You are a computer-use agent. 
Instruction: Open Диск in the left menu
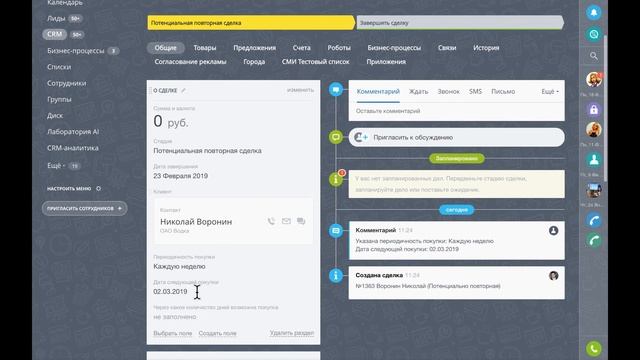coord(55,116)
